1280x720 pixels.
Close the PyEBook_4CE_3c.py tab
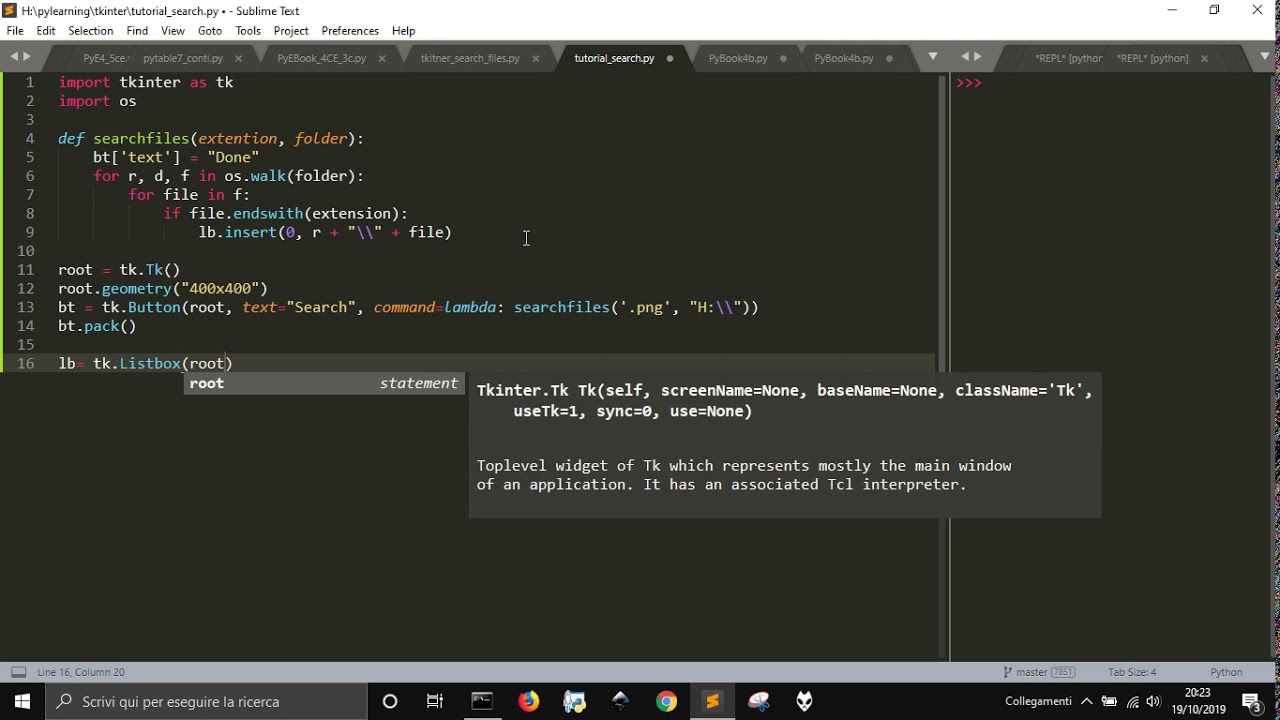point(382,58)
